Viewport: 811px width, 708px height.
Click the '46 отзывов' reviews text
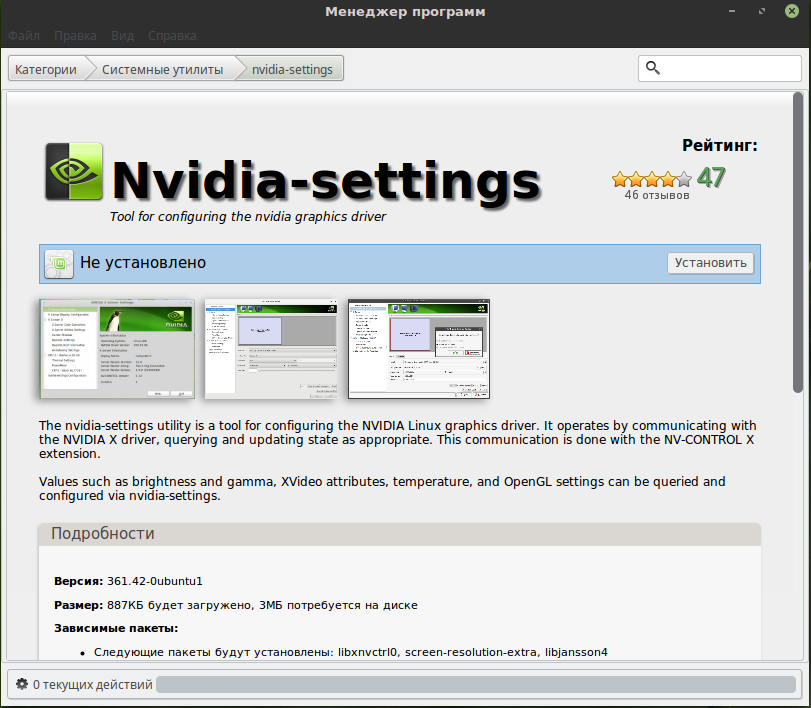pyautogui.click(x=657, y=195)
